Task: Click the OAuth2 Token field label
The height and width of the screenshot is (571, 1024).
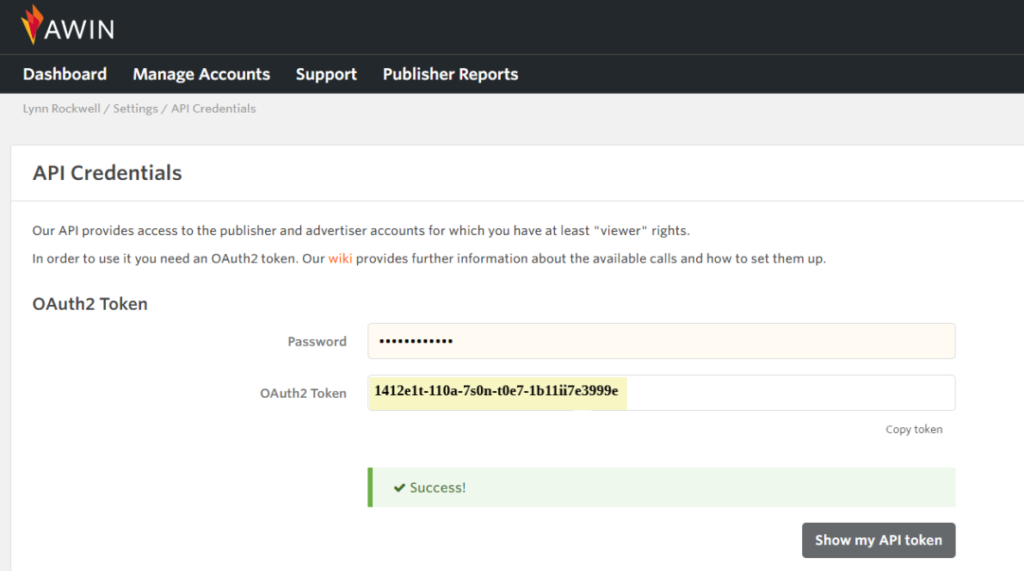Action: click(x=303, y=393)
